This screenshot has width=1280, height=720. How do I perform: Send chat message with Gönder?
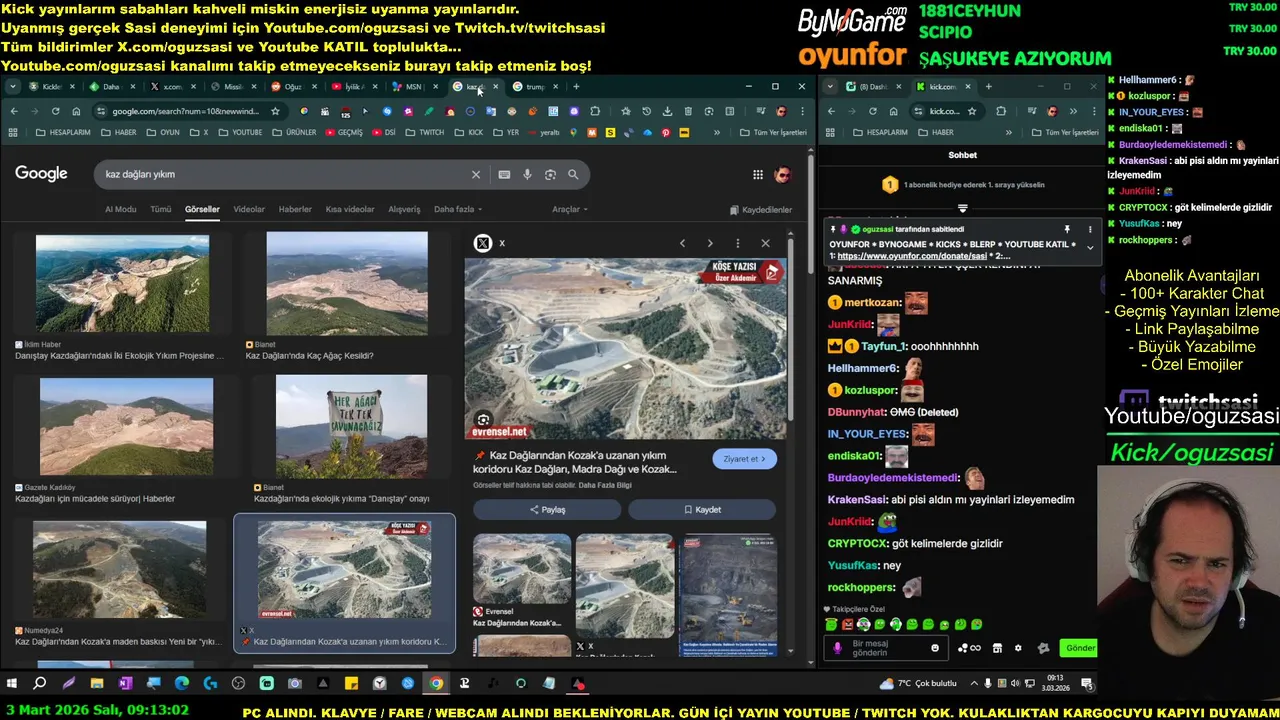coord(1080,648)
